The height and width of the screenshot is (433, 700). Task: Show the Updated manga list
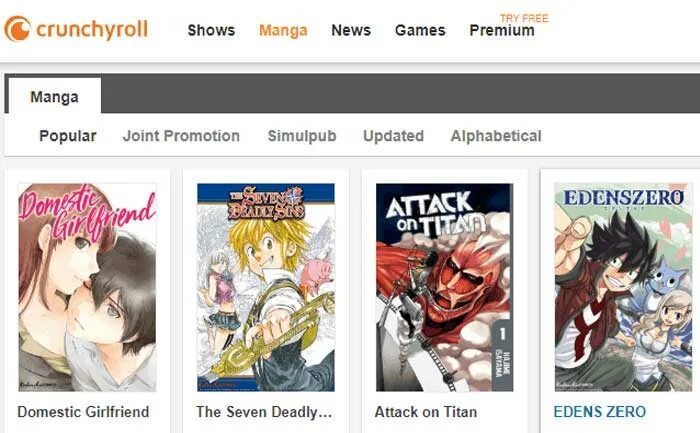[x=393, y=136]
